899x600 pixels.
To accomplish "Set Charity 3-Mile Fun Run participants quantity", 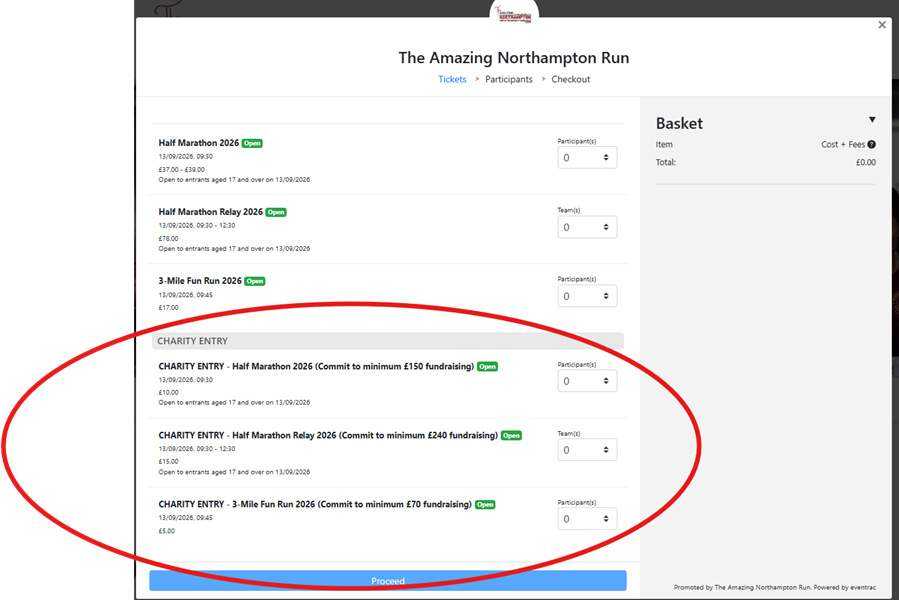I will tap(587, 519).
